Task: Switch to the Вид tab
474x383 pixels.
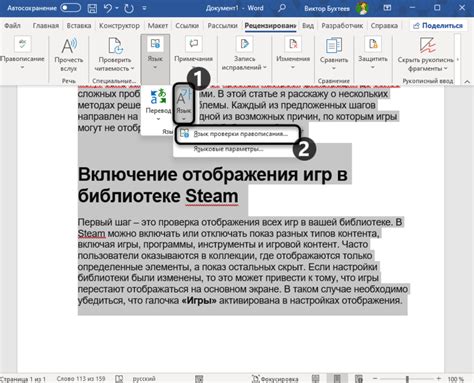Action: pos(308,26)
